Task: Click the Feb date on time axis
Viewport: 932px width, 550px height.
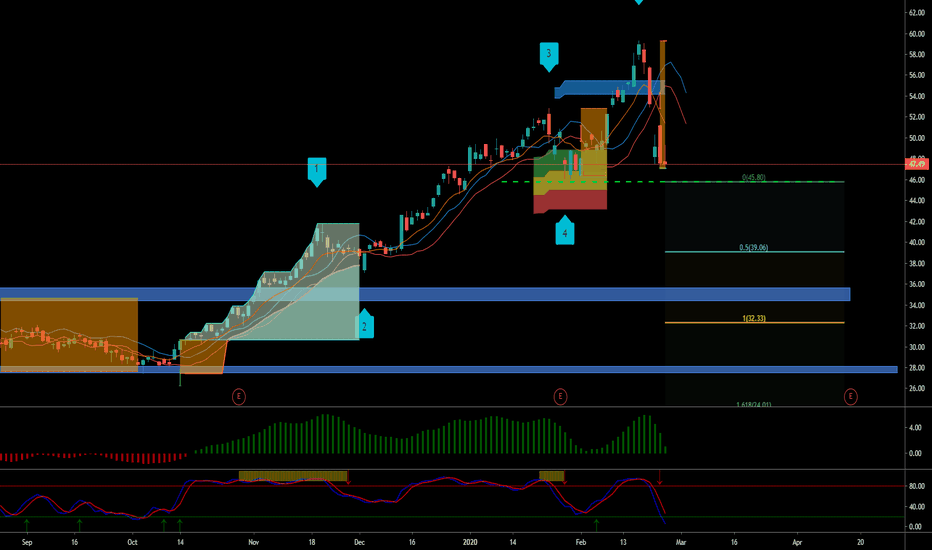Action: 581,542
